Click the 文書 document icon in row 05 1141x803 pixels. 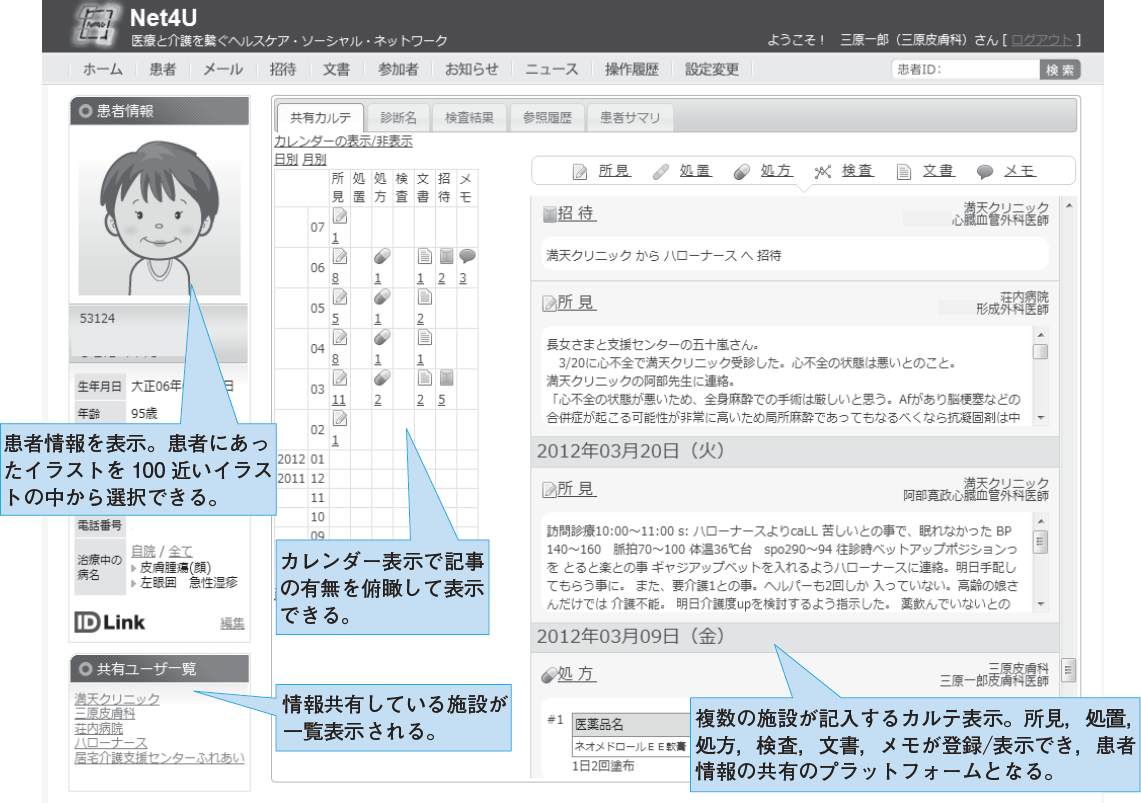[x=425, y=297]
